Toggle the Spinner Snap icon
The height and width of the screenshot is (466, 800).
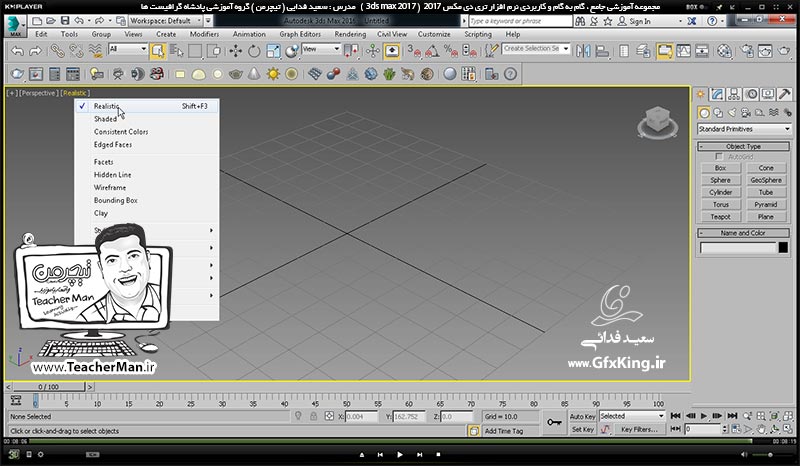(x=469, y=51)
